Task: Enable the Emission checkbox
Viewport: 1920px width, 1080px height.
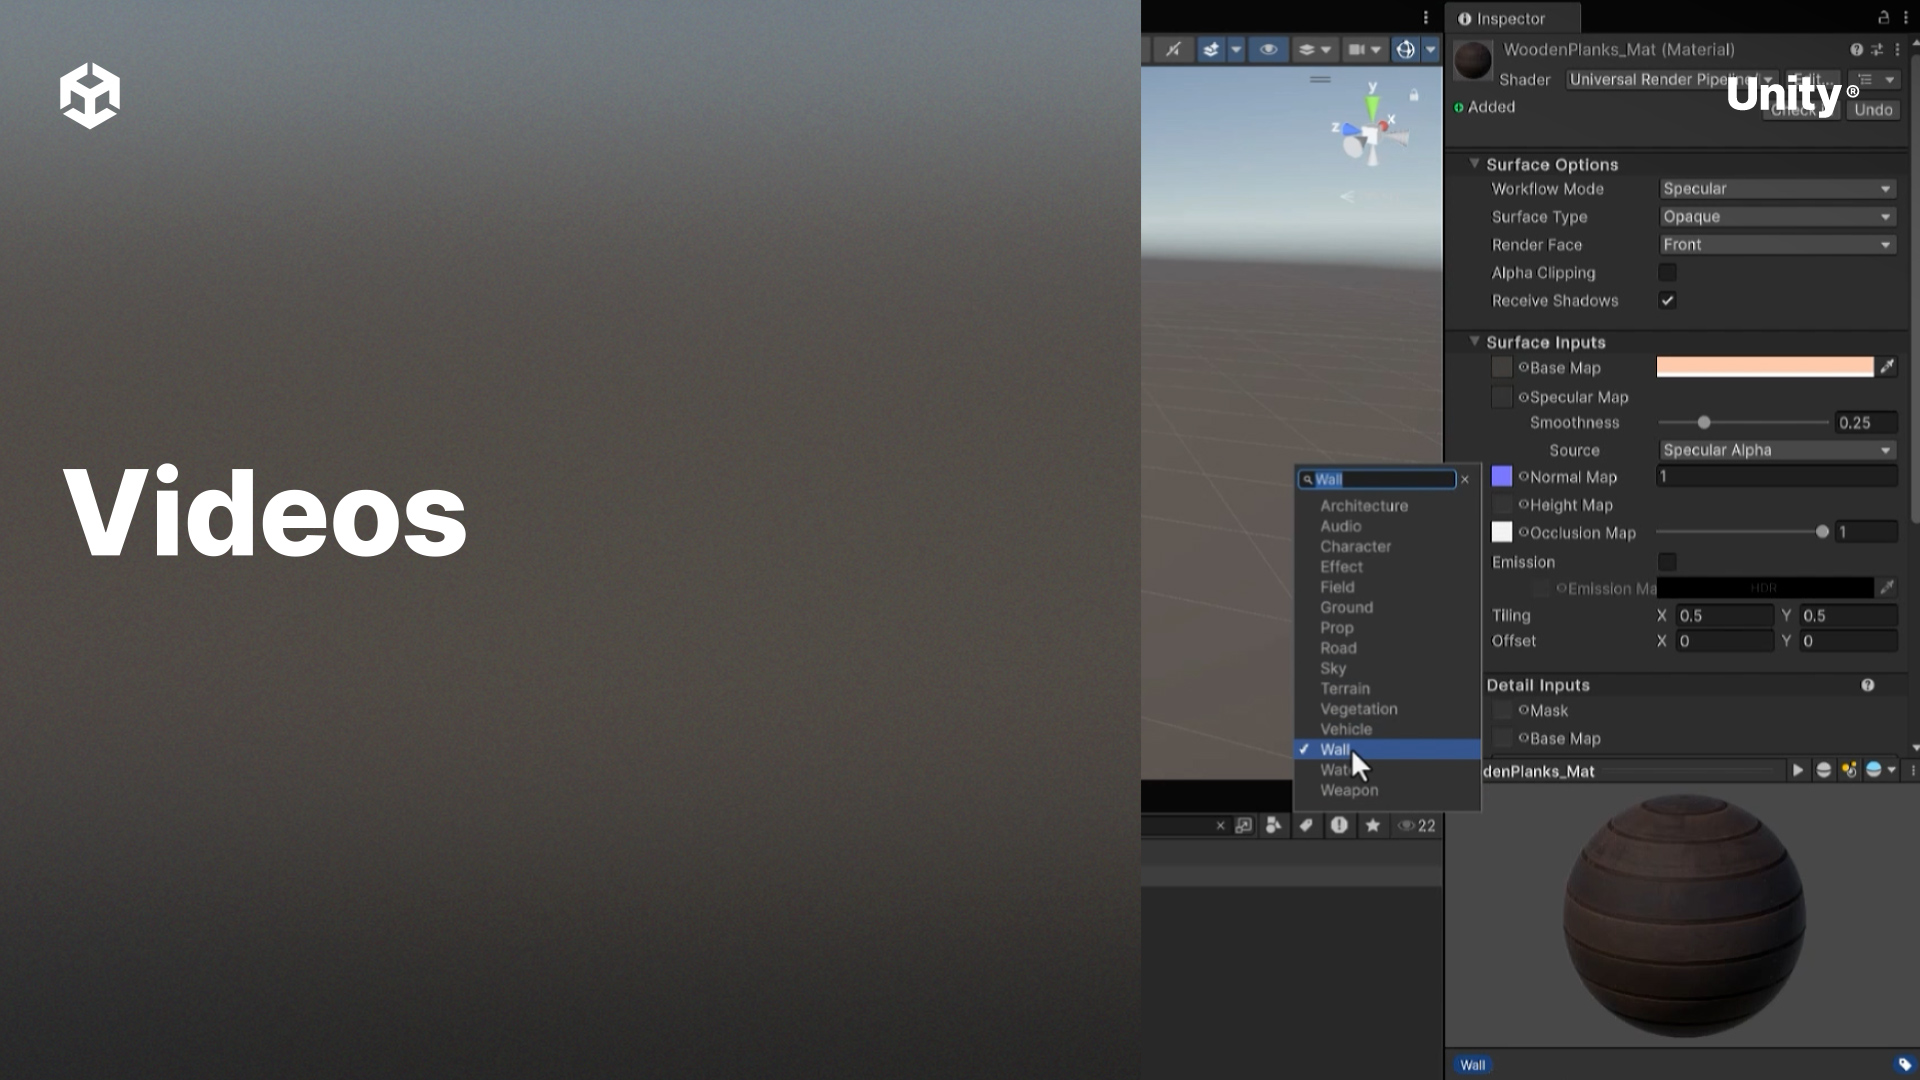Action: point(1667,561)
